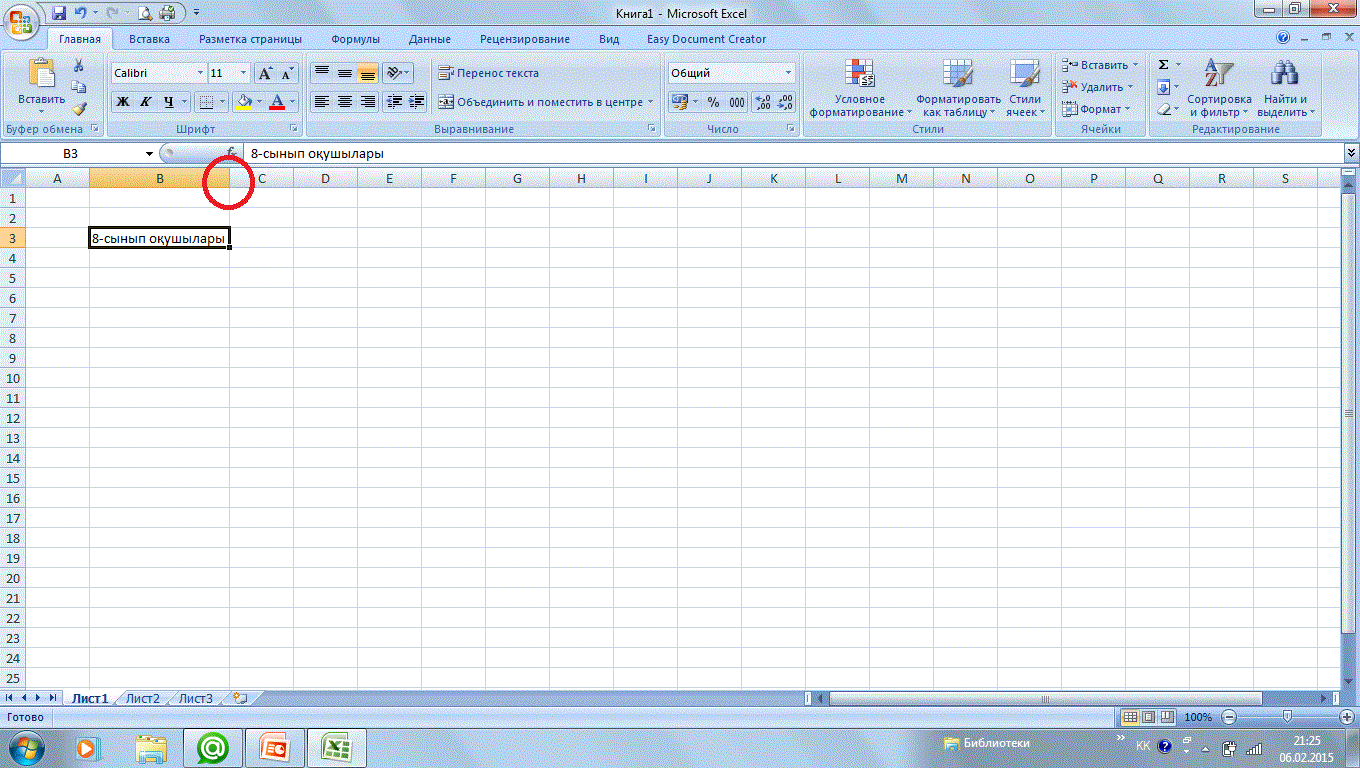This screenshot has height=768, width=1360.
Task: Apply percent number style
Action: (x=713, y=102)
